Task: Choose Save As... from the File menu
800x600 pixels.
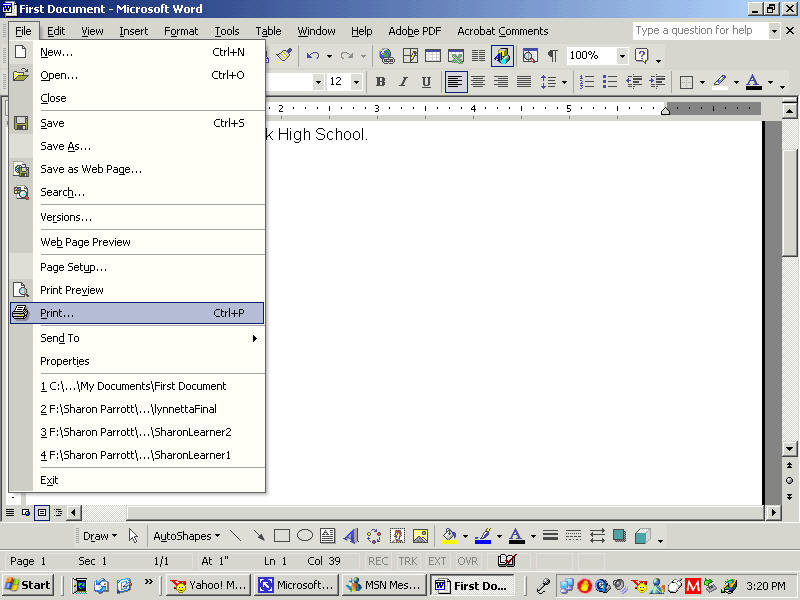Action: pyautogui.click(x=137, y=146)
